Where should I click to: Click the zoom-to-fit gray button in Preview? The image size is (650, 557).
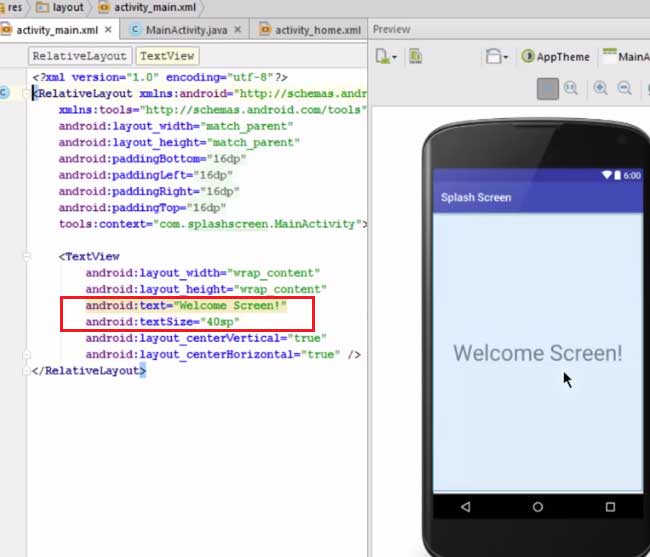coord(548,89)
